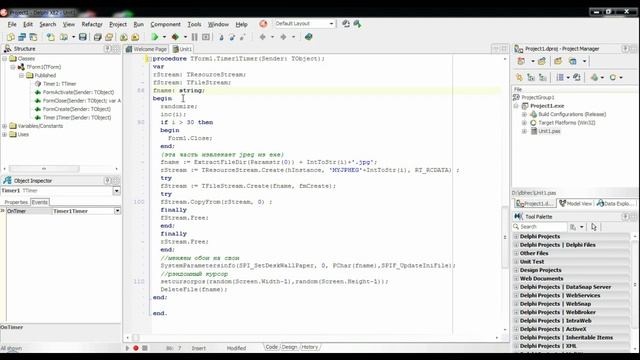Expand the Target Platforms (Win32) node

(524, 123)
